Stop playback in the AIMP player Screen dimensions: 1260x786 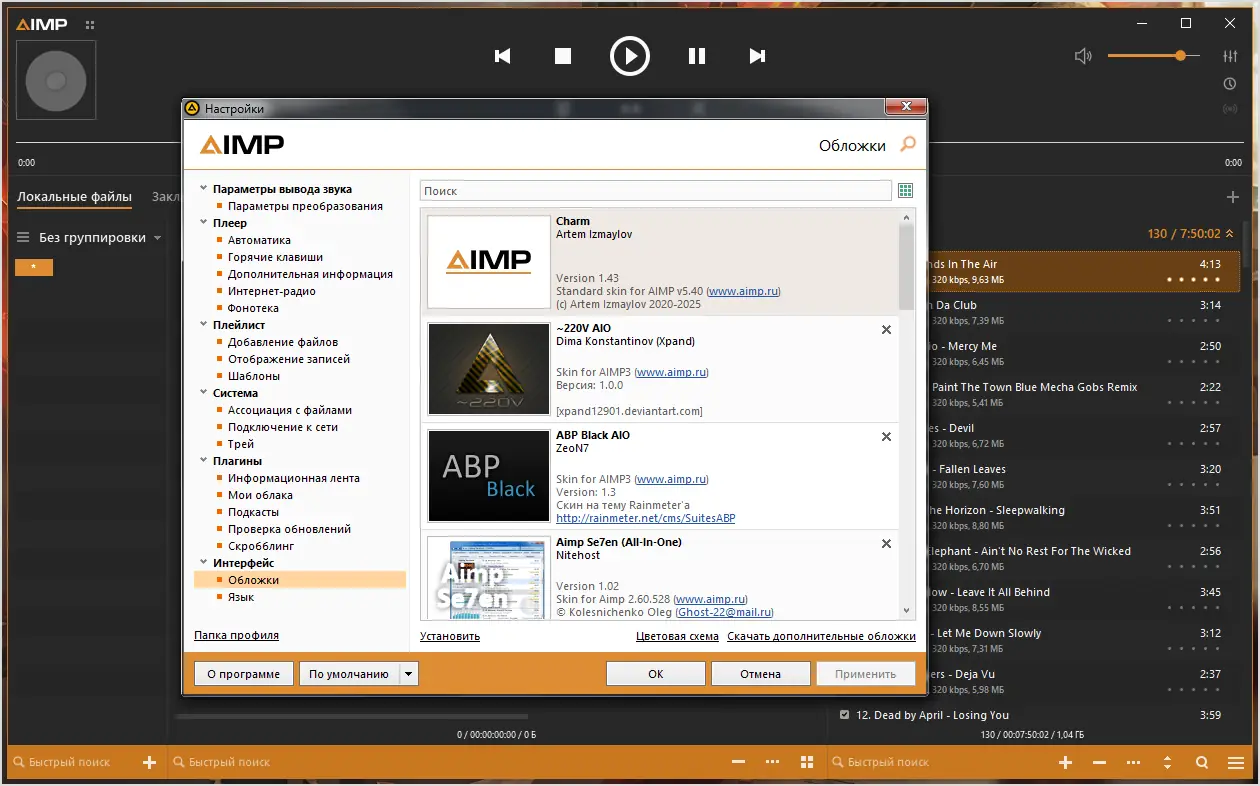point(563,56)
